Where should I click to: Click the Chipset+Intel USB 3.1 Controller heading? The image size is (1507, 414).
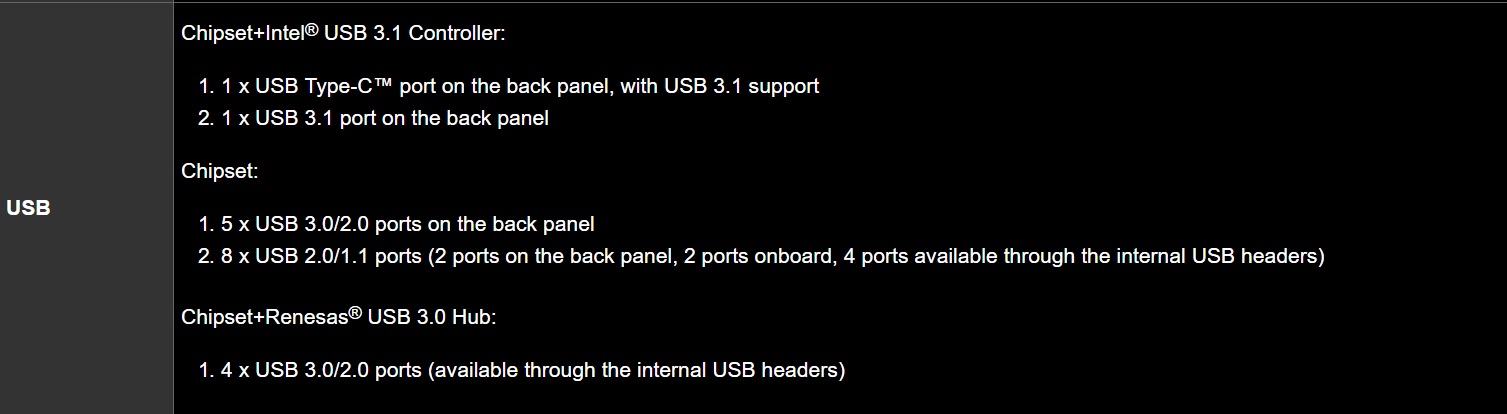[x=343, y=33]
